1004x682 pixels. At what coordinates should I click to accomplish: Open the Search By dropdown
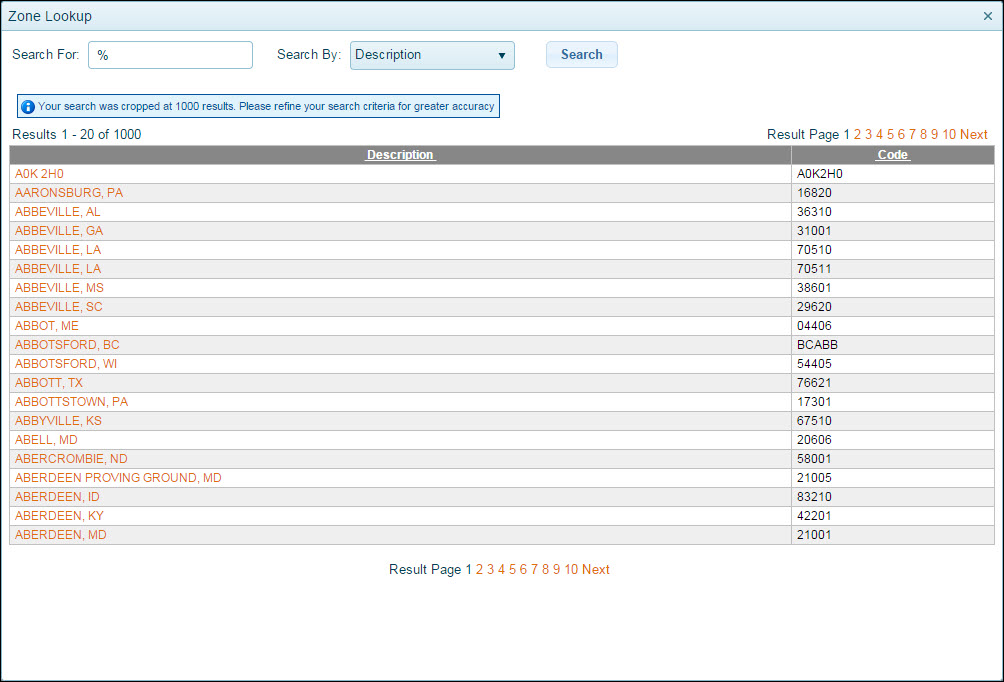tap(432, 55)
